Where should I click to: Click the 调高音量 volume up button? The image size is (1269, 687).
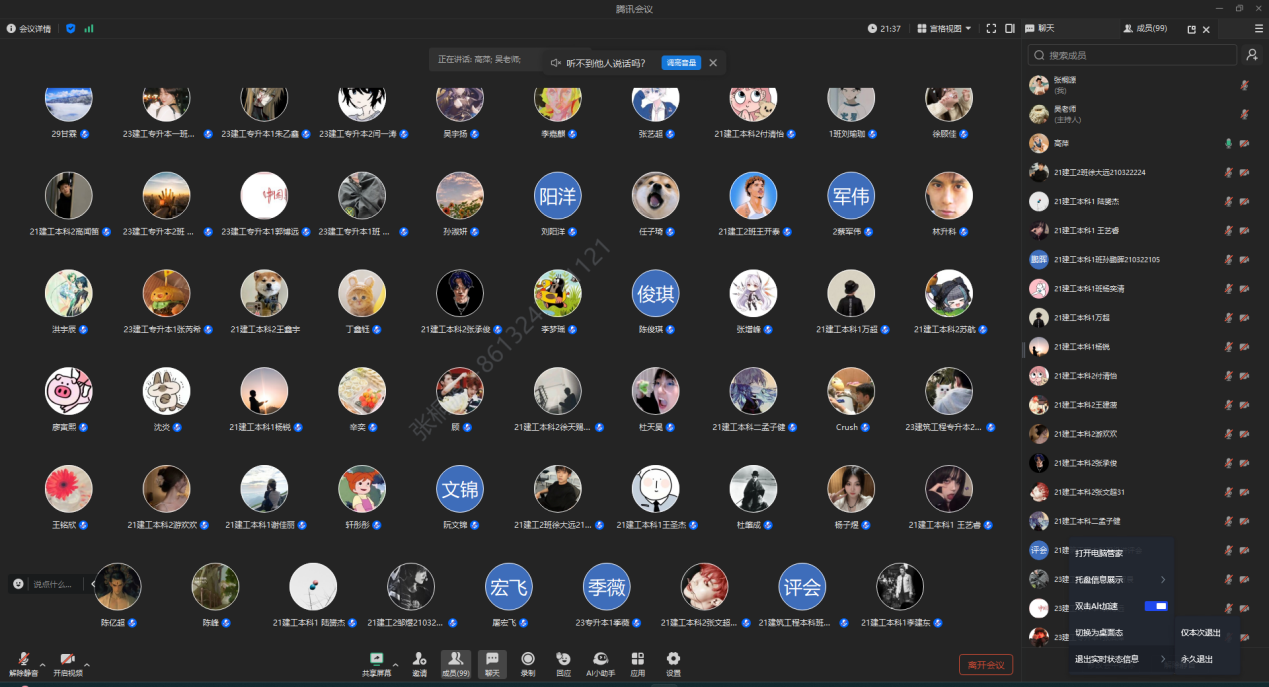tap(681, 63)
